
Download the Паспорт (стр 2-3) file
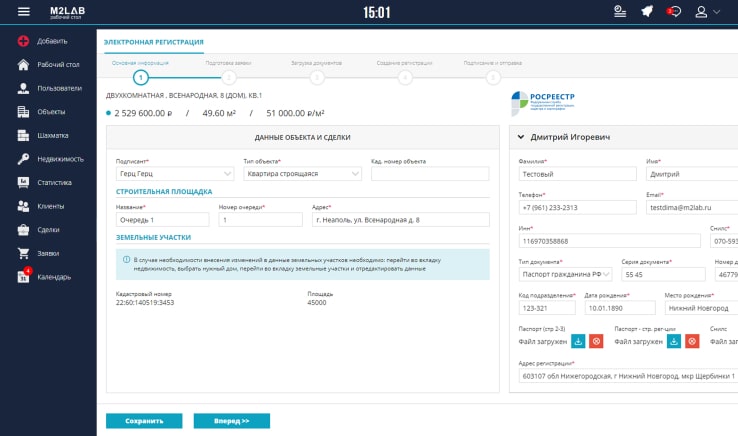click(x=578, y=341)
